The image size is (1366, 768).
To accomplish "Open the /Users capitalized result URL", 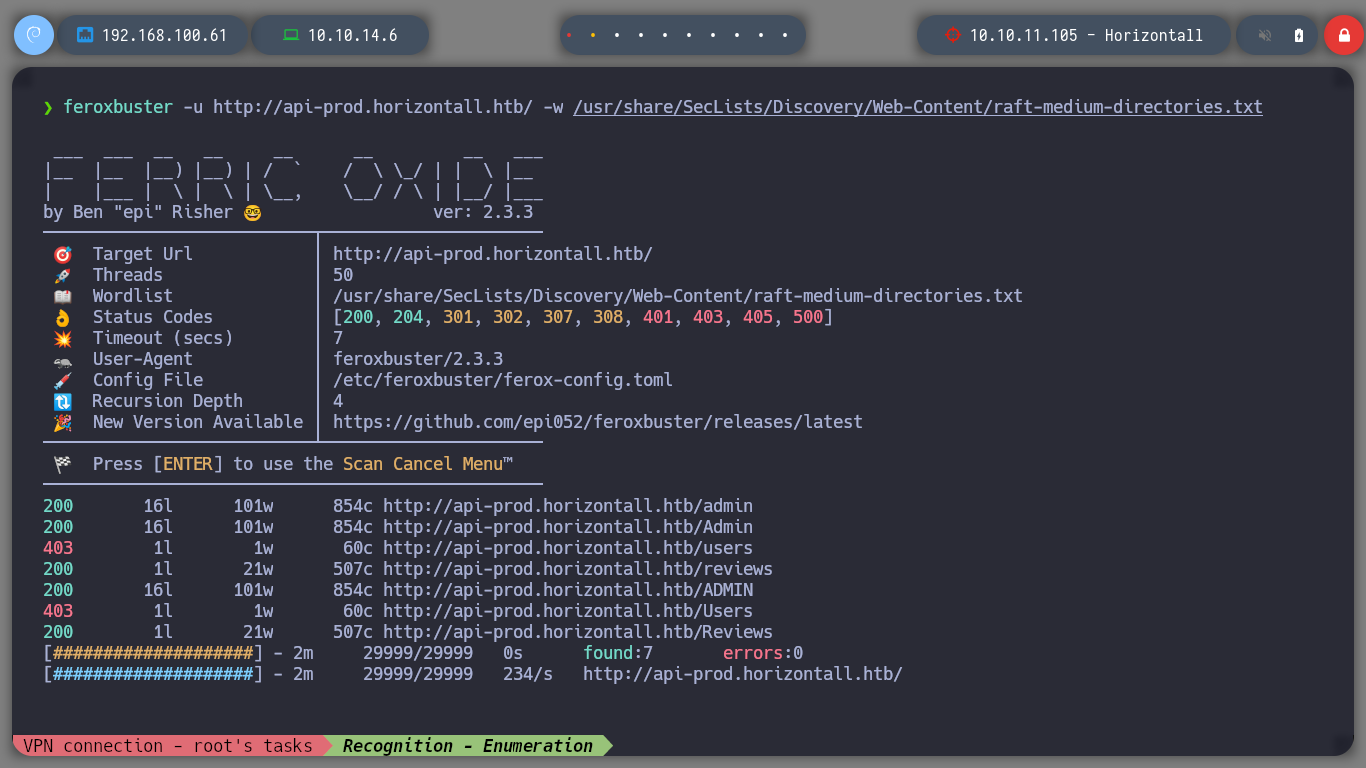I will click(568, 611).
